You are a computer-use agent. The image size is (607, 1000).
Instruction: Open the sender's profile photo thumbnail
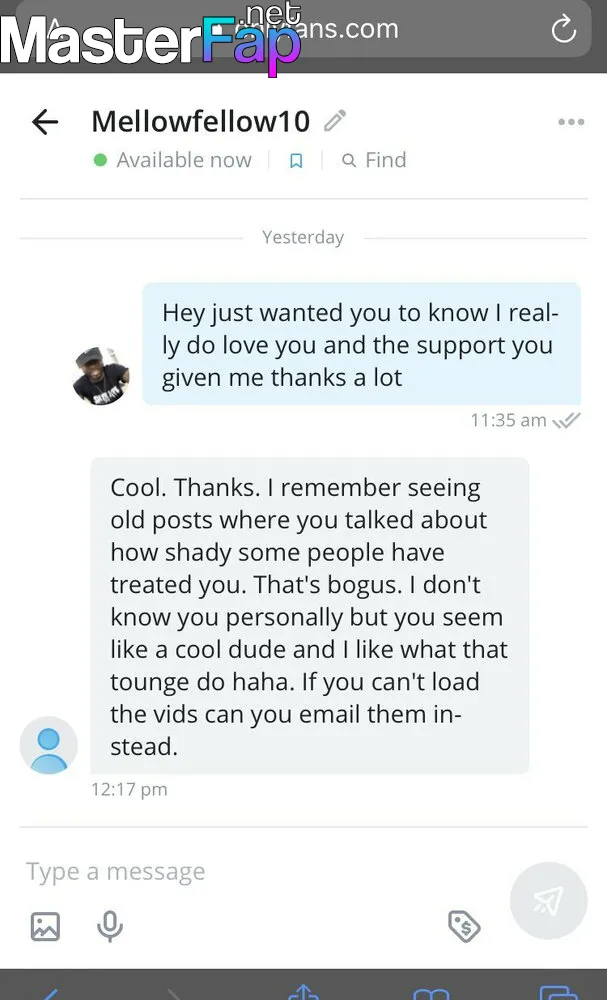click(102, 375)
